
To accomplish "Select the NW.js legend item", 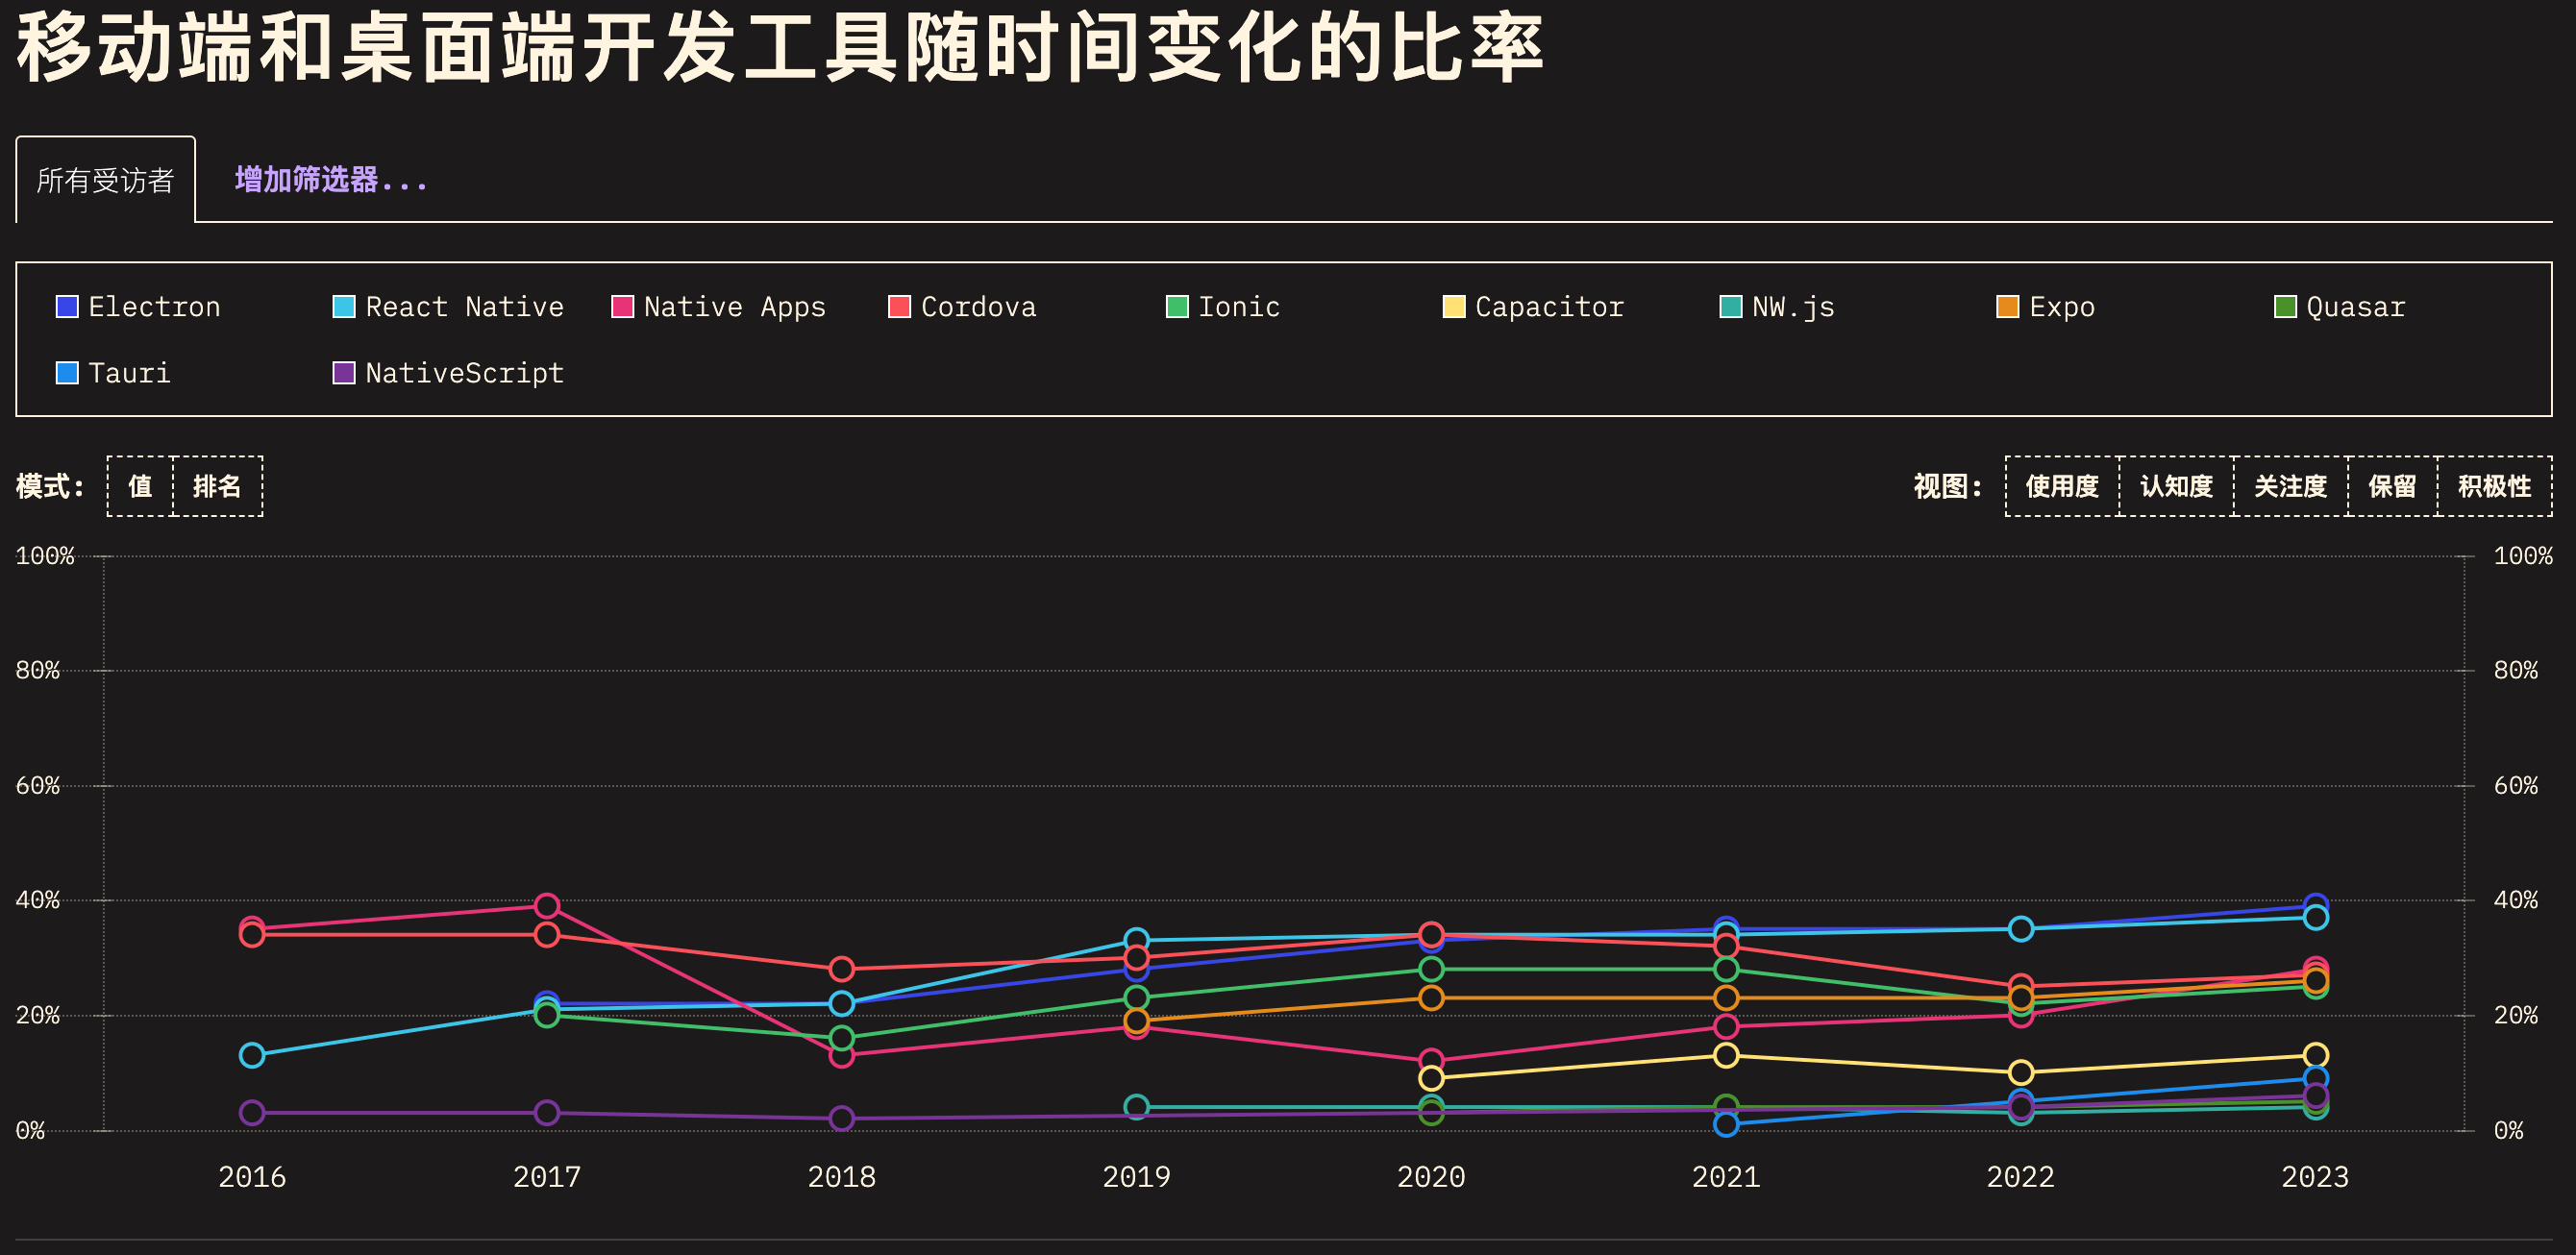I will [x=1777, y=307].
